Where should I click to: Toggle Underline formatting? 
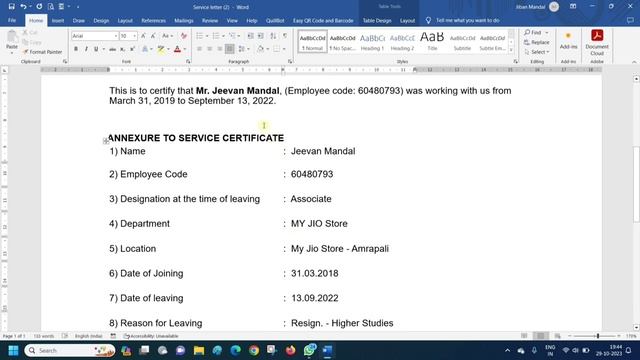click(96, 49)
